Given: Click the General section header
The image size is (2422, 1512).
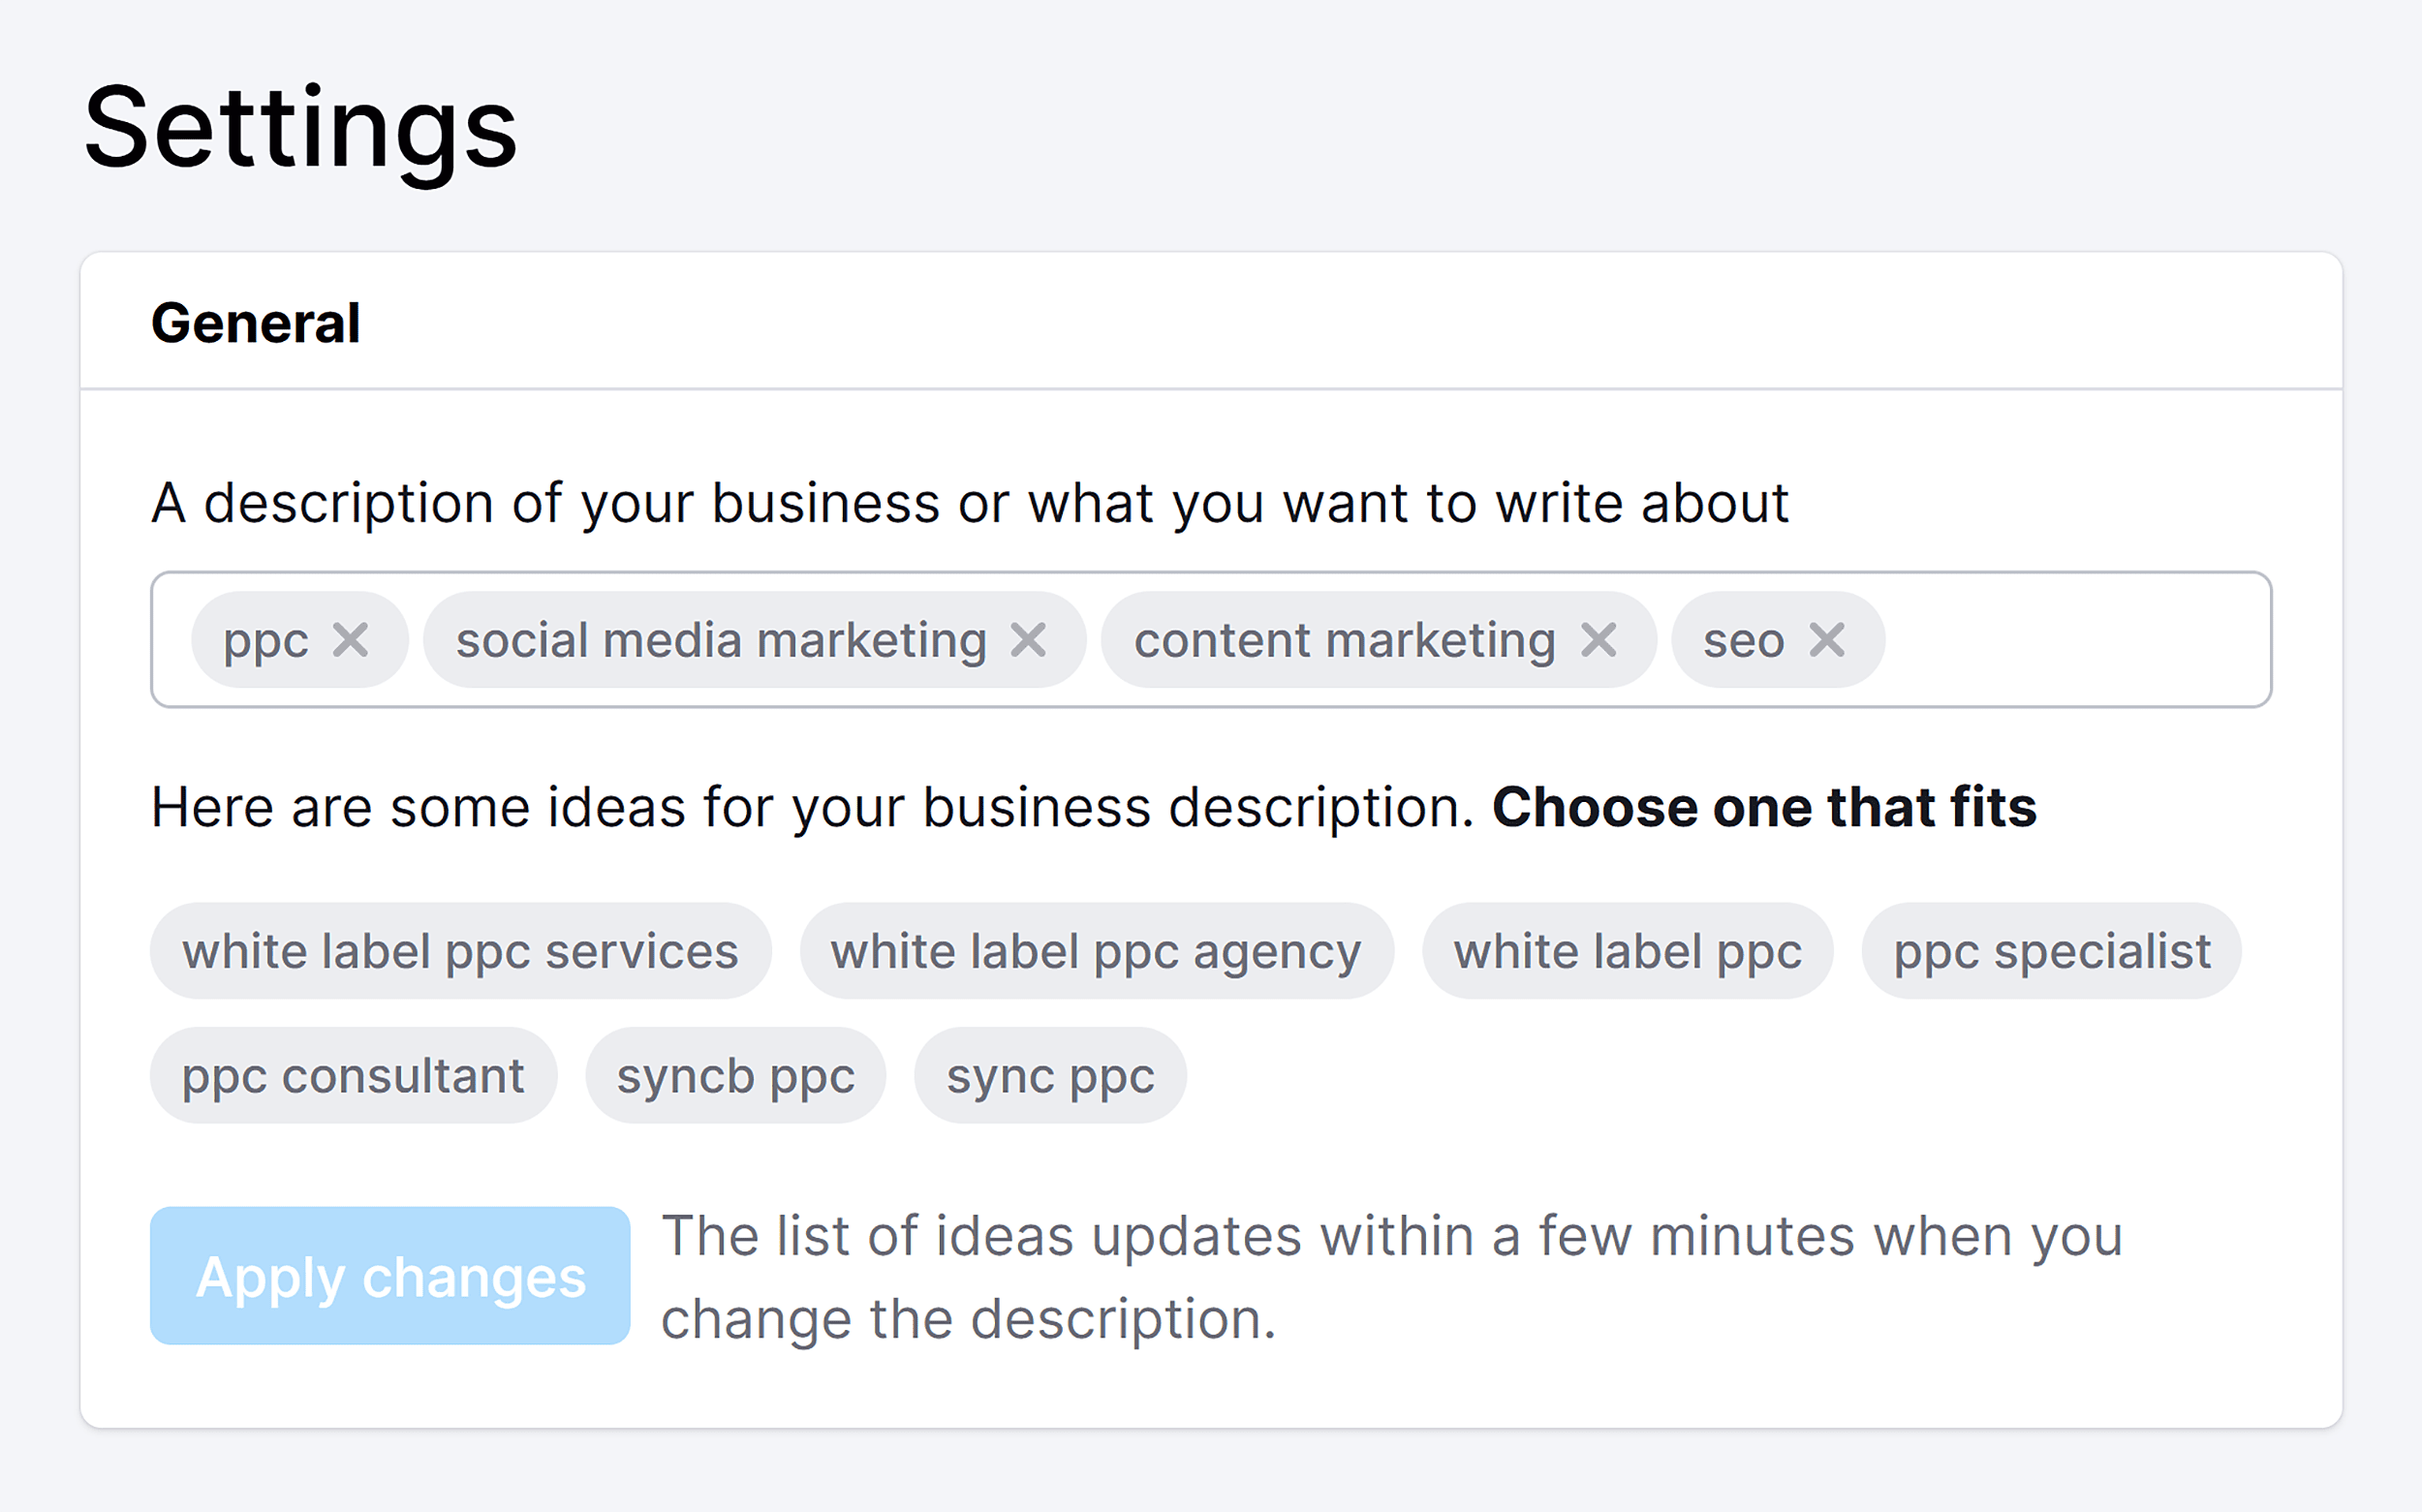Looking at the screenshot, I should pyautogui.click(x=256, y=323).
